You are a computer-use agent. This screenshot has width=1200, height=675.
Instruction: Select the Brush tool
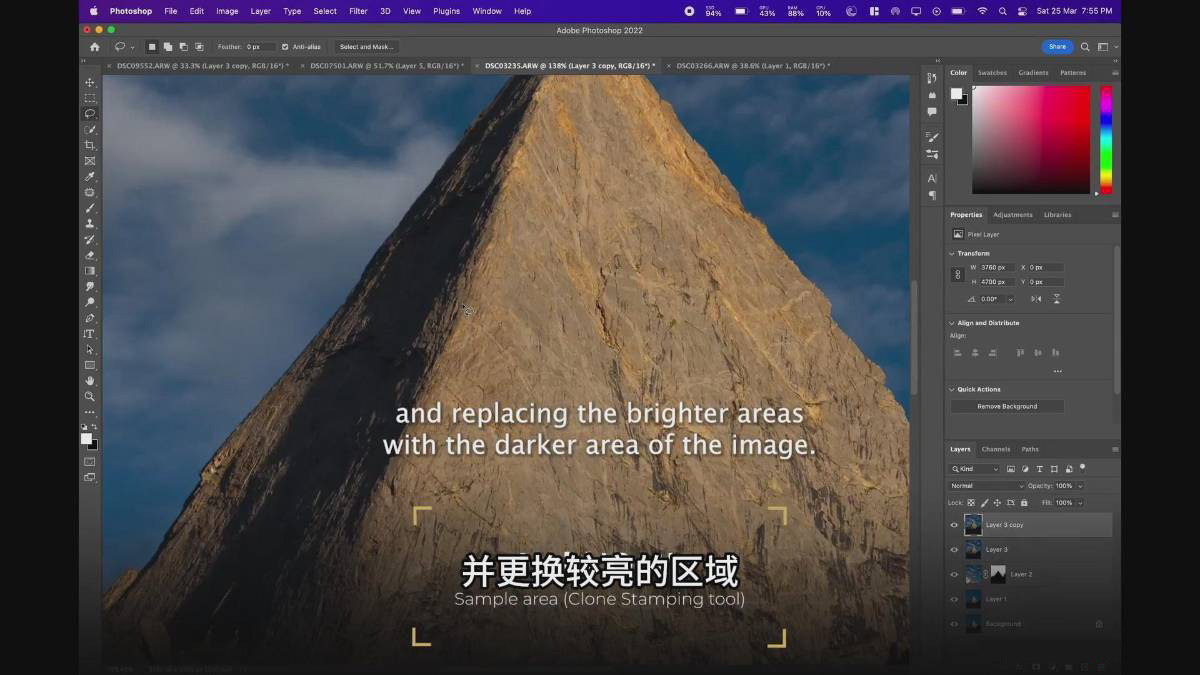[90, 208]
